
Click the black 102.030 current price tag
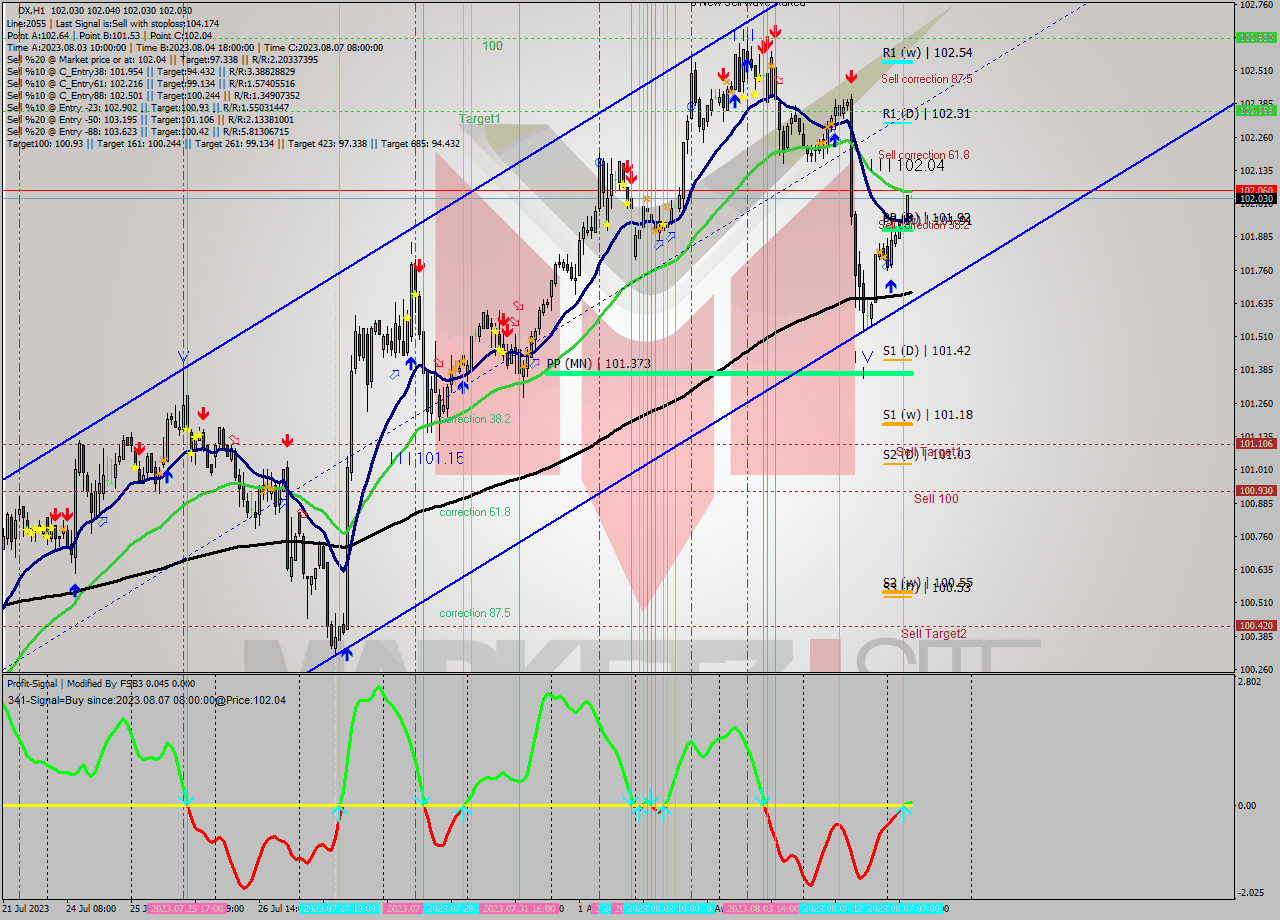1256,199
